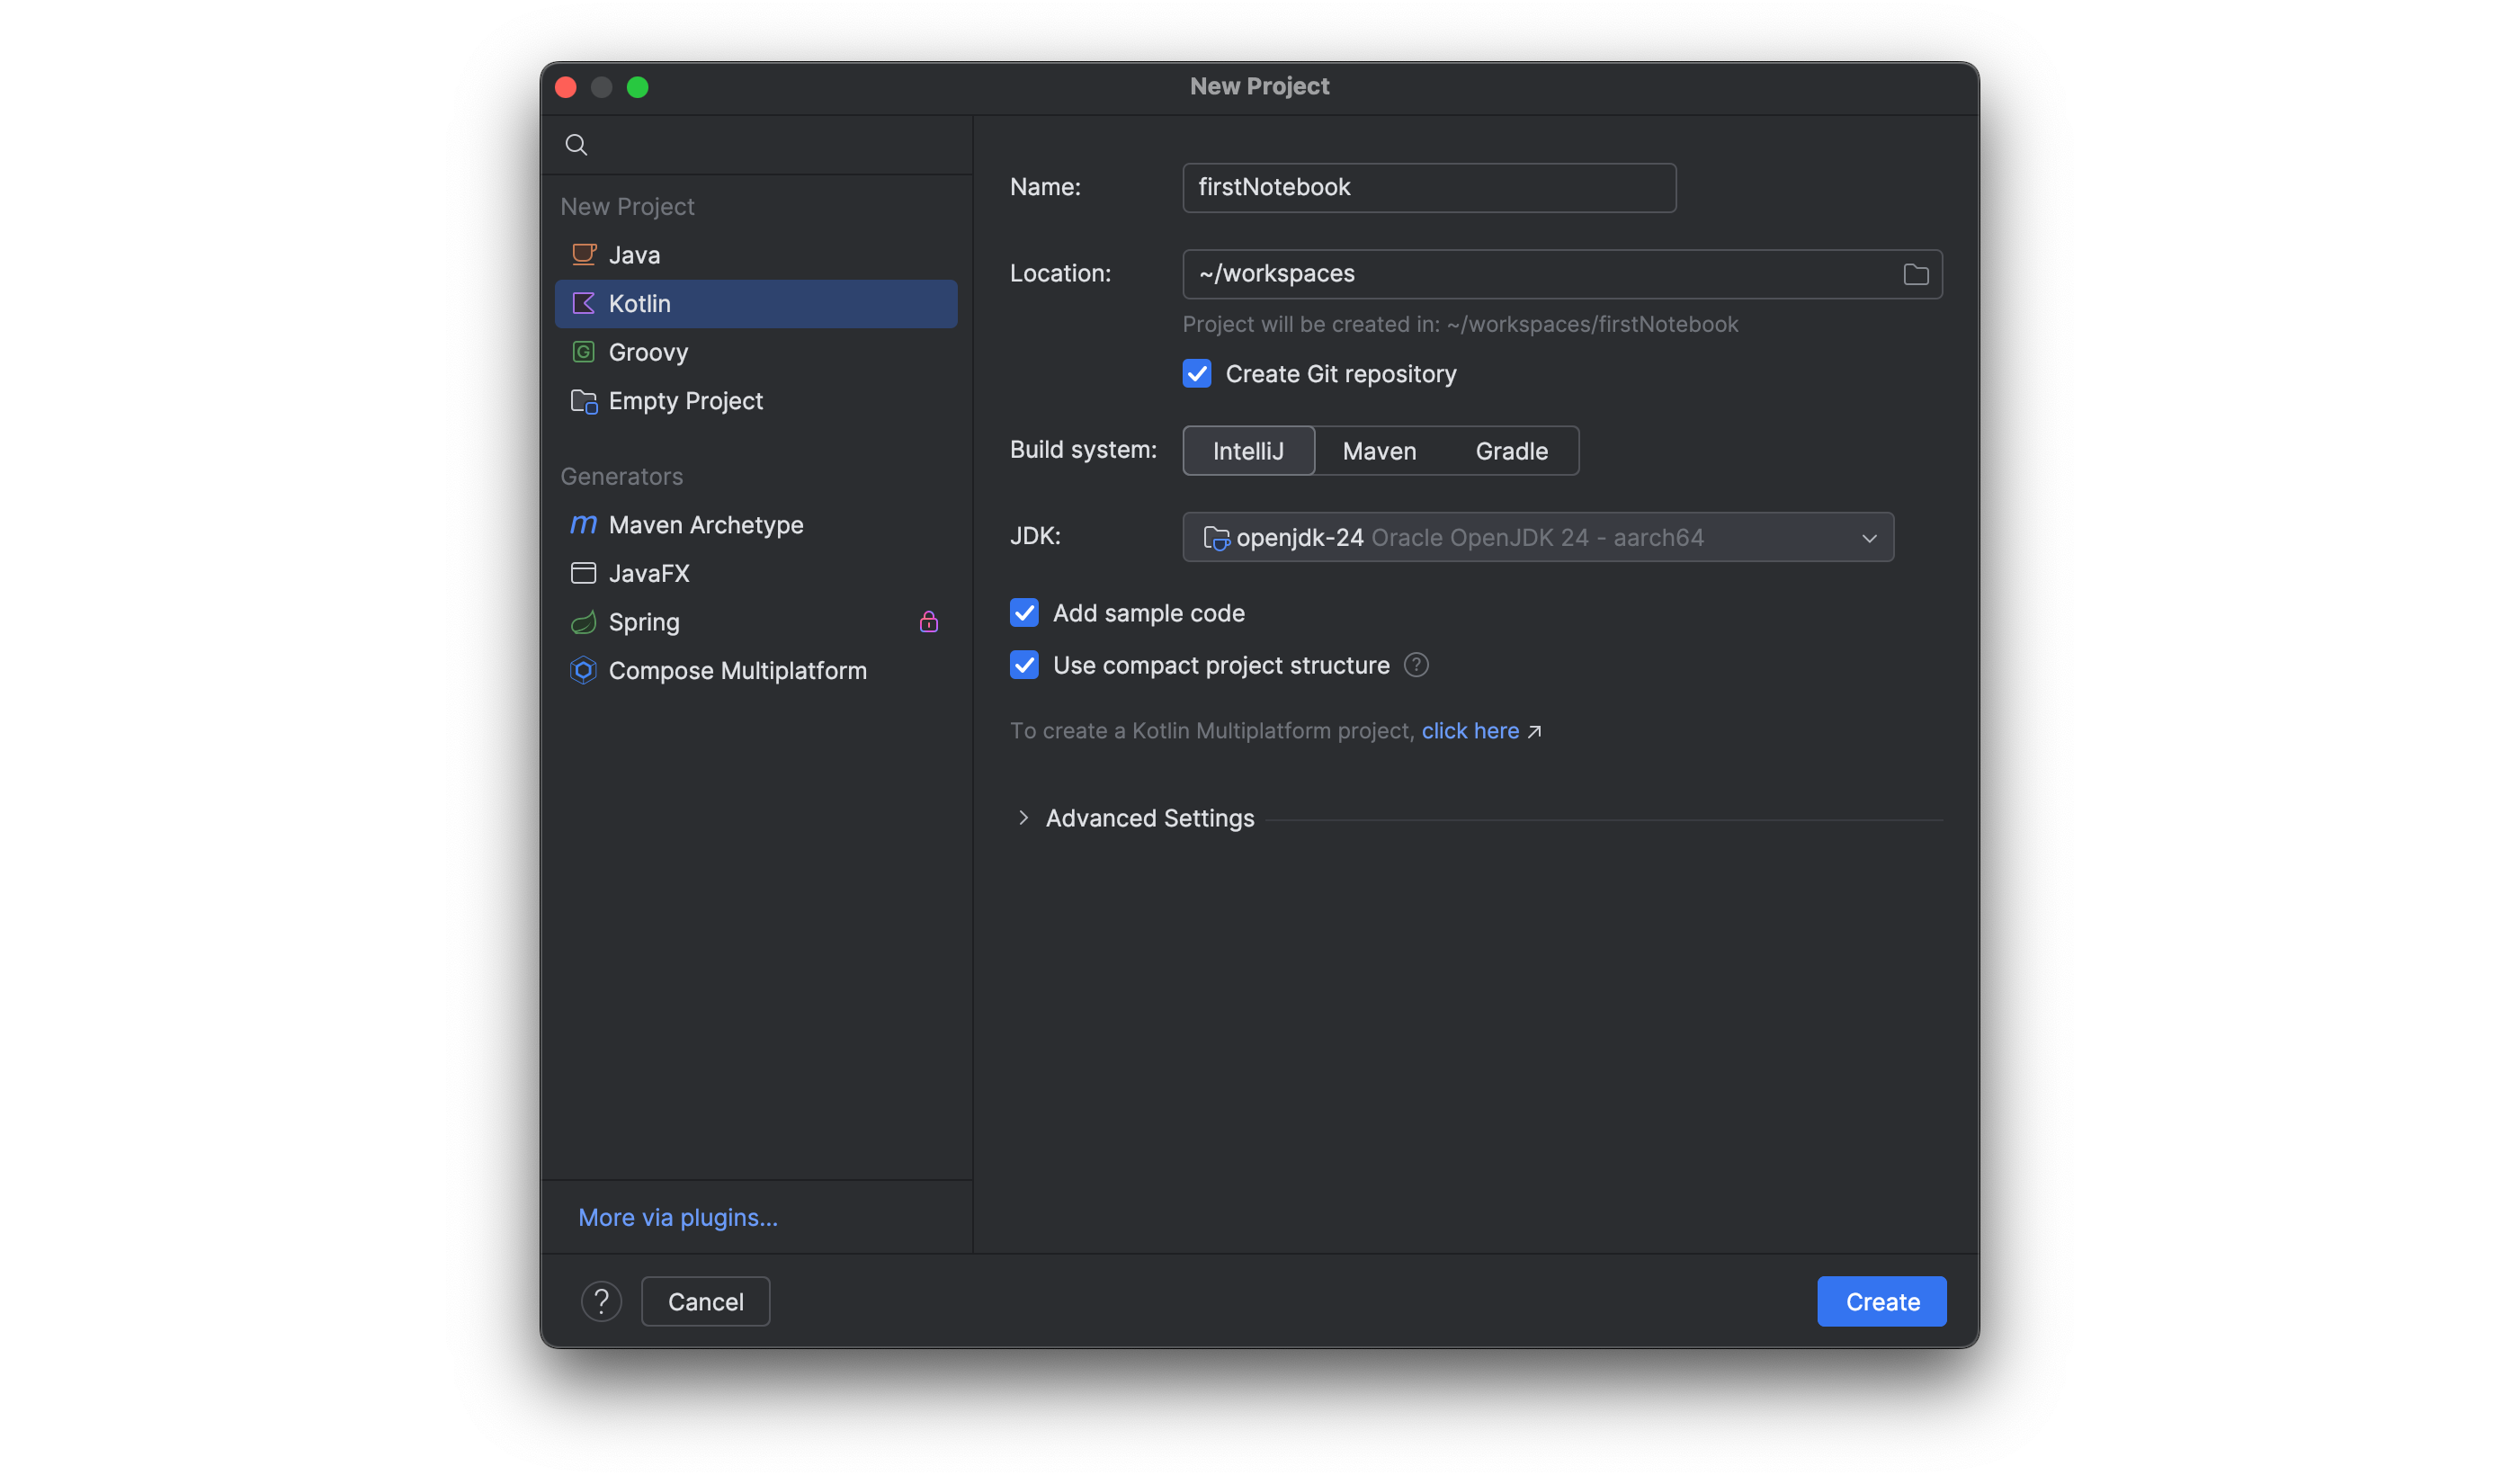Screen dimensions: 2520x1475
Task: Click the openjdk-24 value text
Action: click(1299, 538)
